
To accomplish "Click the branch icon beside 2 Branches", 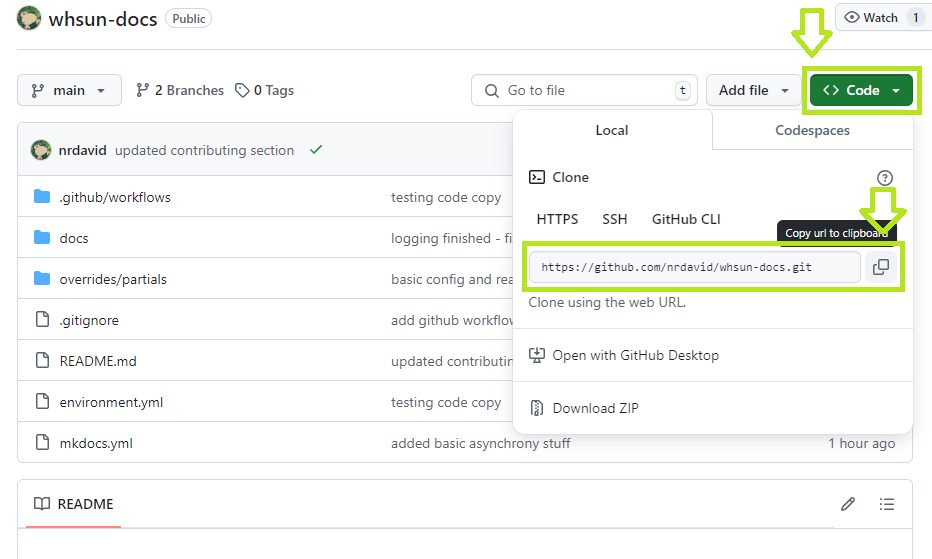I will [x=142, y=90].
